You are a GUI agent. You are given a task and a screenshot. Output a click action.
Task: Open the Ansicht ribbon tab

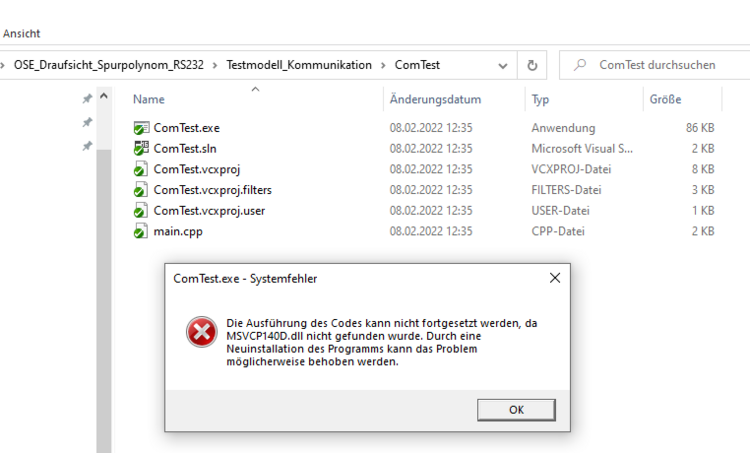point(21,33)
